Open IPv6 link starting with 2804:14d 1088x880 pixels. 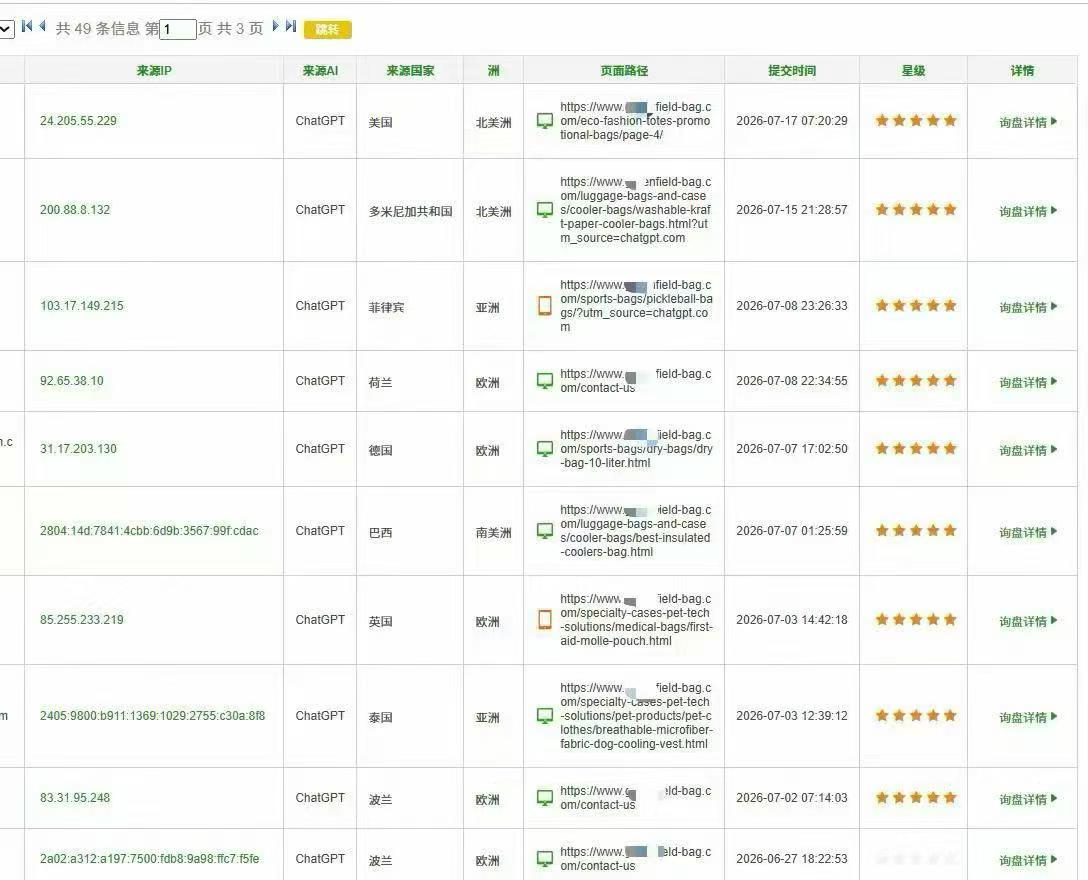coord(149,531)
